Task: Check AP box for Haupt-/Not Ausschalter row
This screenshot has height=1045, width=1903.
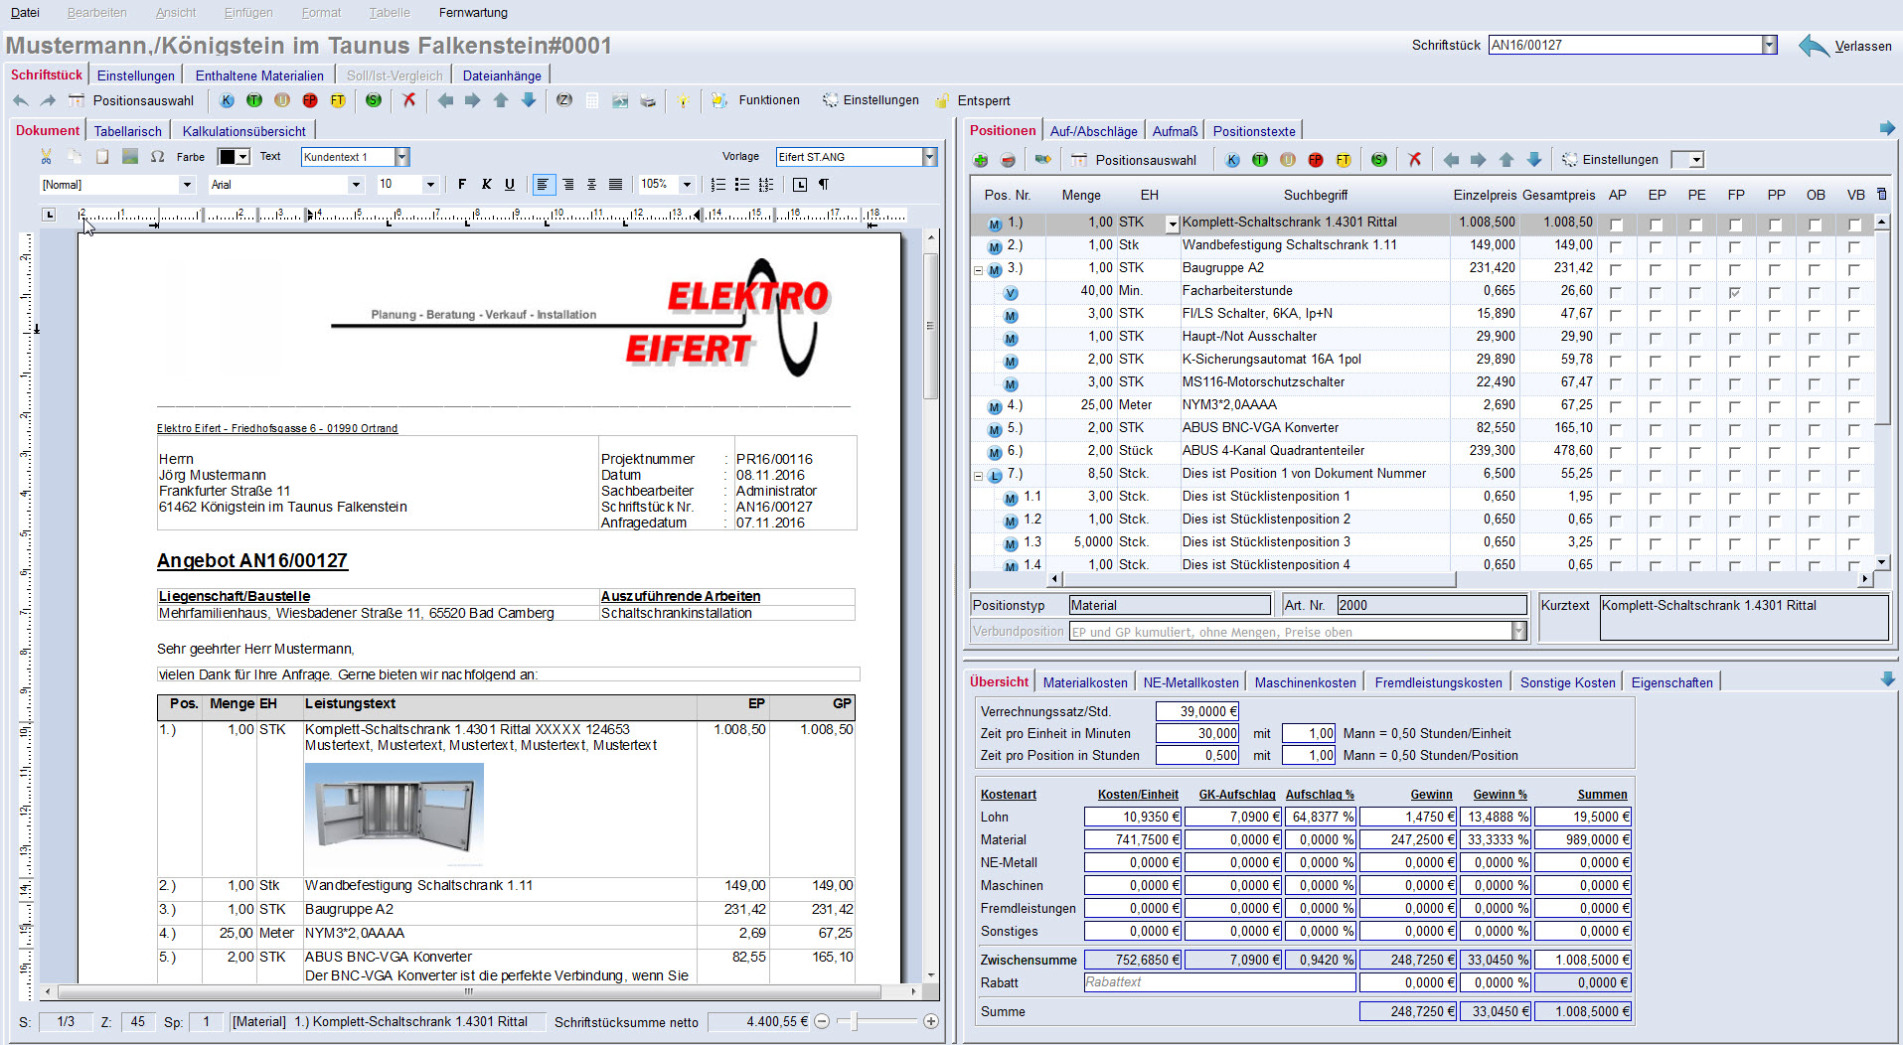Action: (x=1616, y=338)
